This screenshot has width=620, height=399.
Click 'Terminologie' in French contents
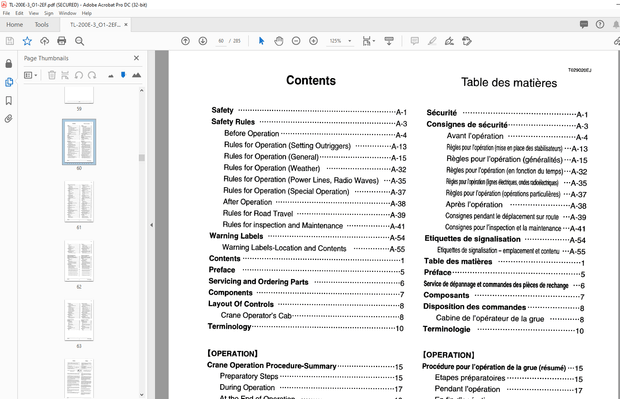(446, 329)
